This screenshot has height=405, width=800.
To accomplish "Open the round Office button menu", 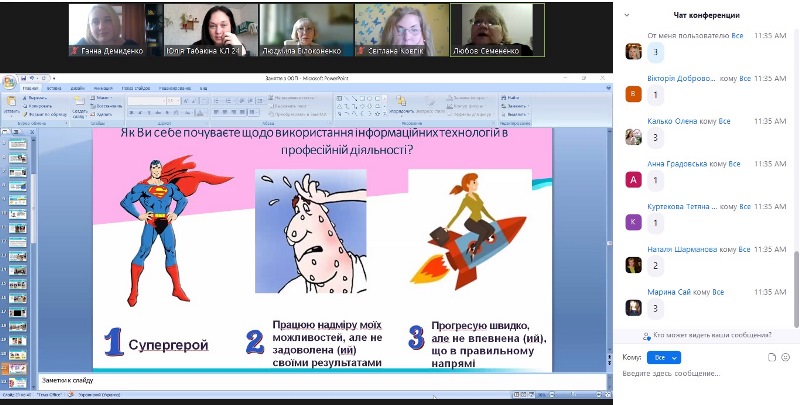I will pyautogui.click(x=9, y=83).
